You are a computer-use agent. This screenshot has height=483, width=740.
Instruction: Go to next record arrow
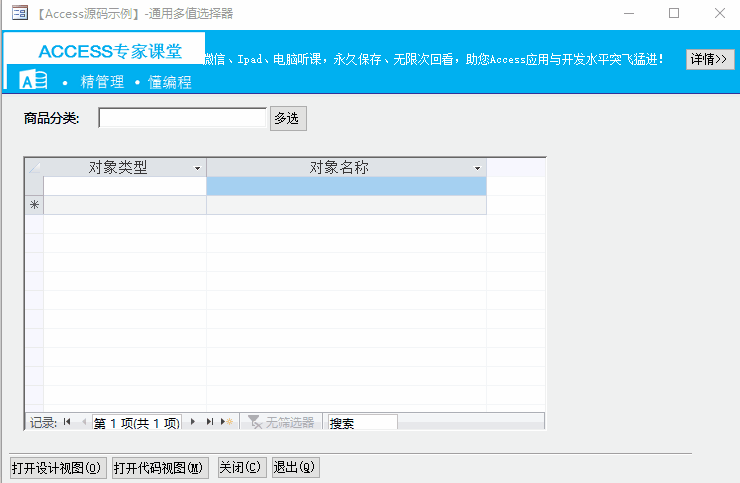193,422
